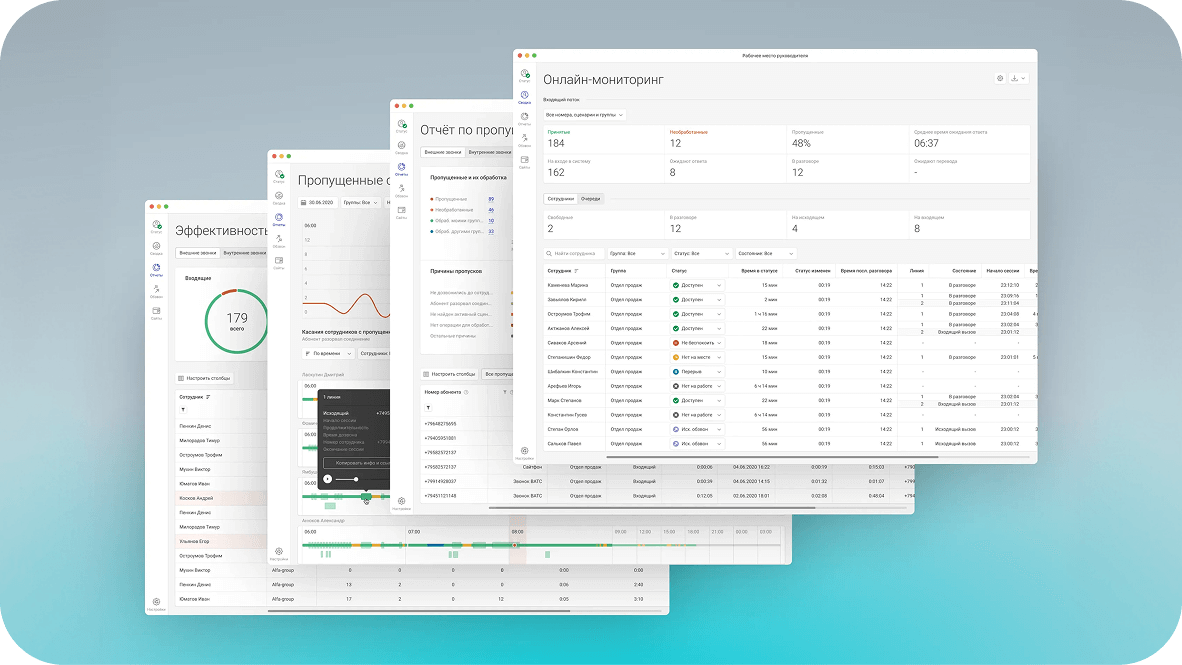Select Внутренние звонки tab in Эффективность window

tap(244, 253)
